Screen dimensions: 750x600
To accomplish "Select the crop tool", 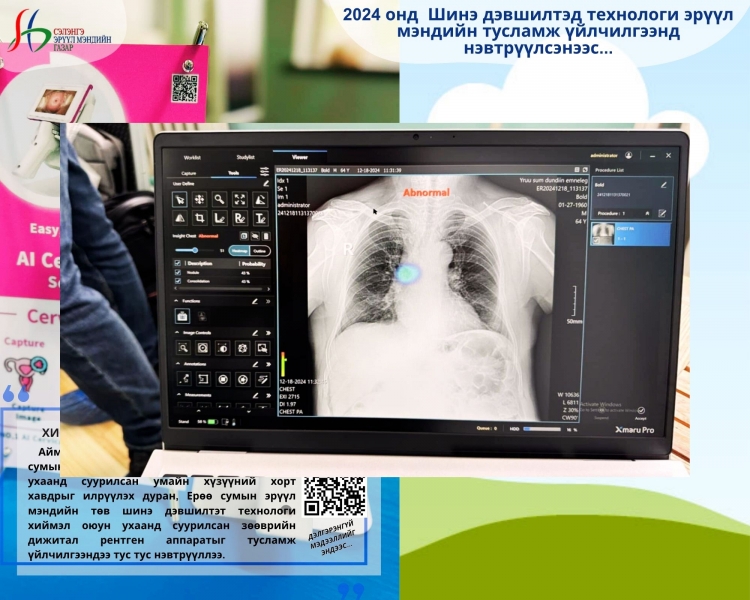I will pos(200,217).
